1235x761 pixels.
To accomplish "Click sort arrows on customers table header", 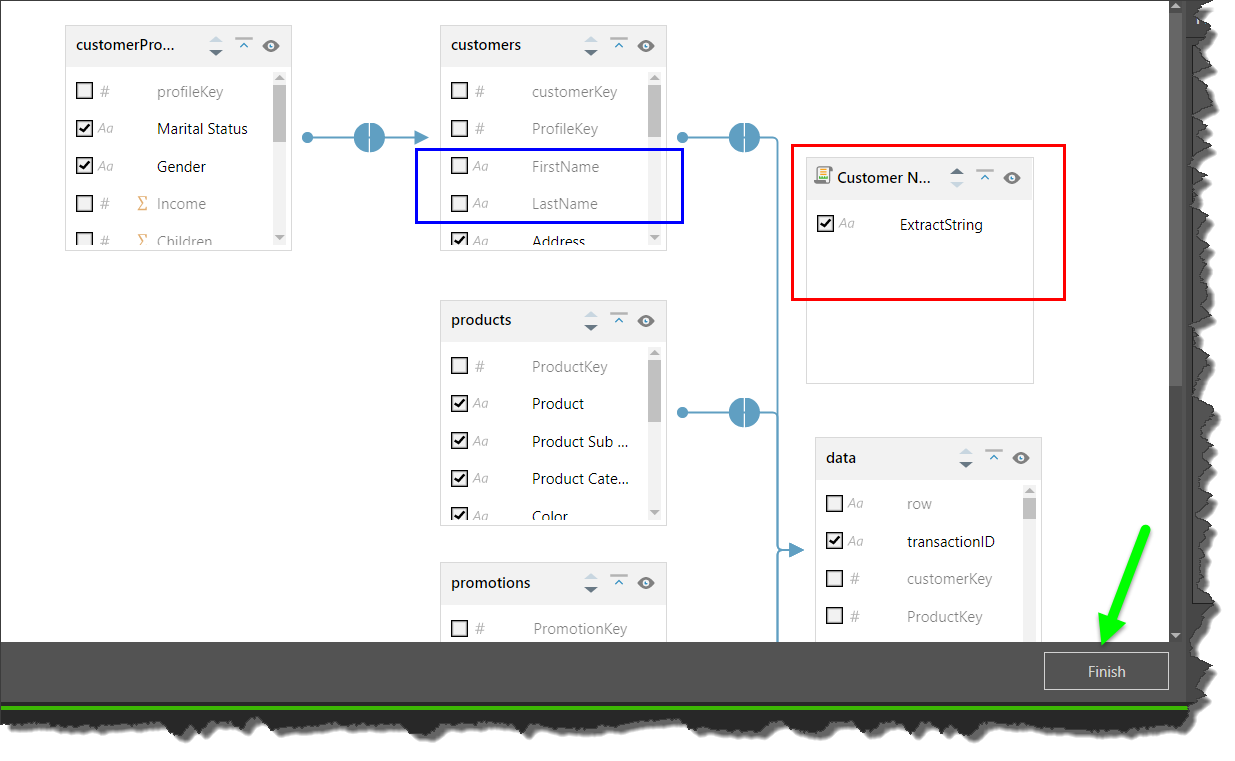I will click(591, 46).
